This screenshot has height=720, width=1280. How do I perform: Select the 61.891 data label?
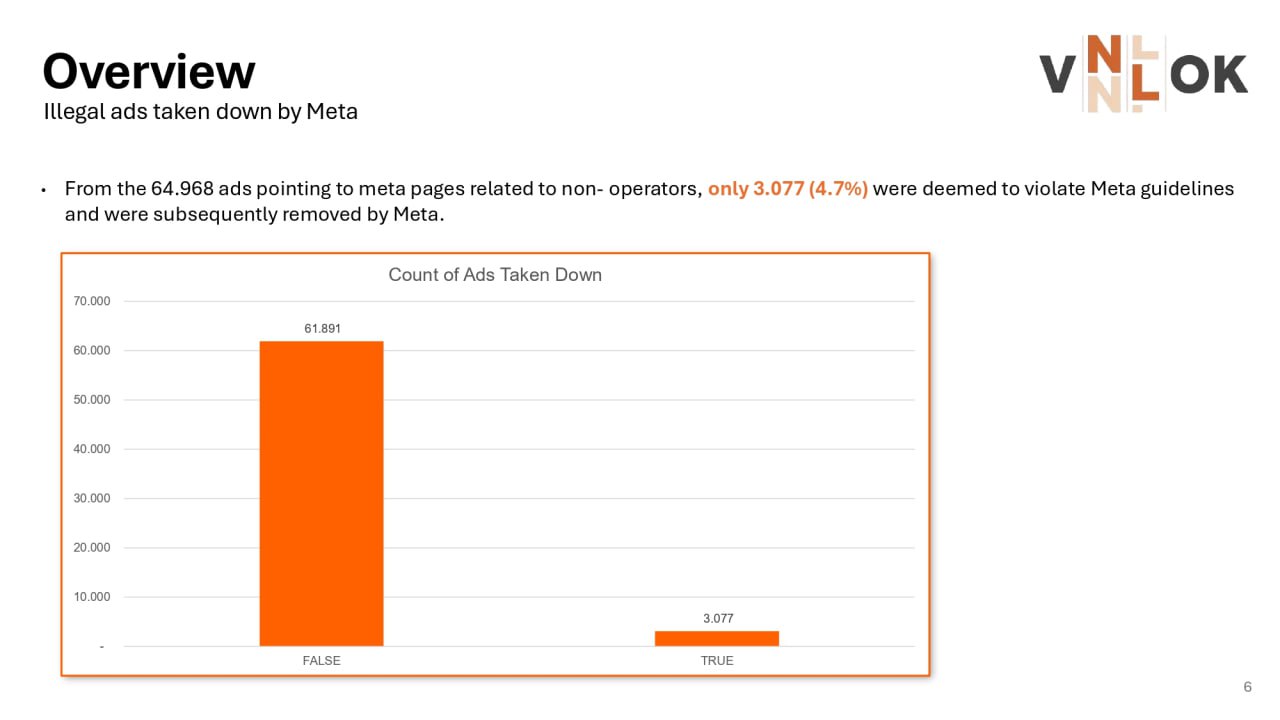pyautogui.click(x=321, y=328)
